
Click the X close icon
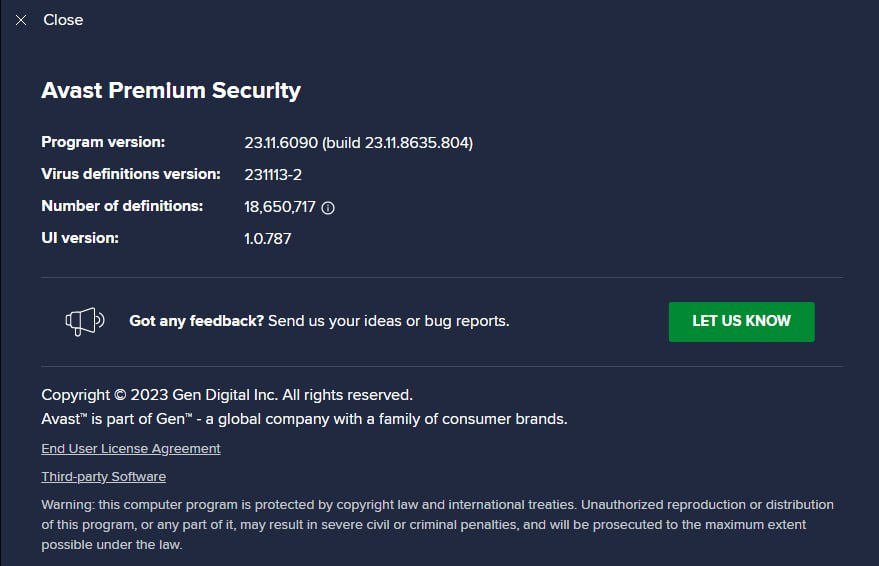(21, 20)
